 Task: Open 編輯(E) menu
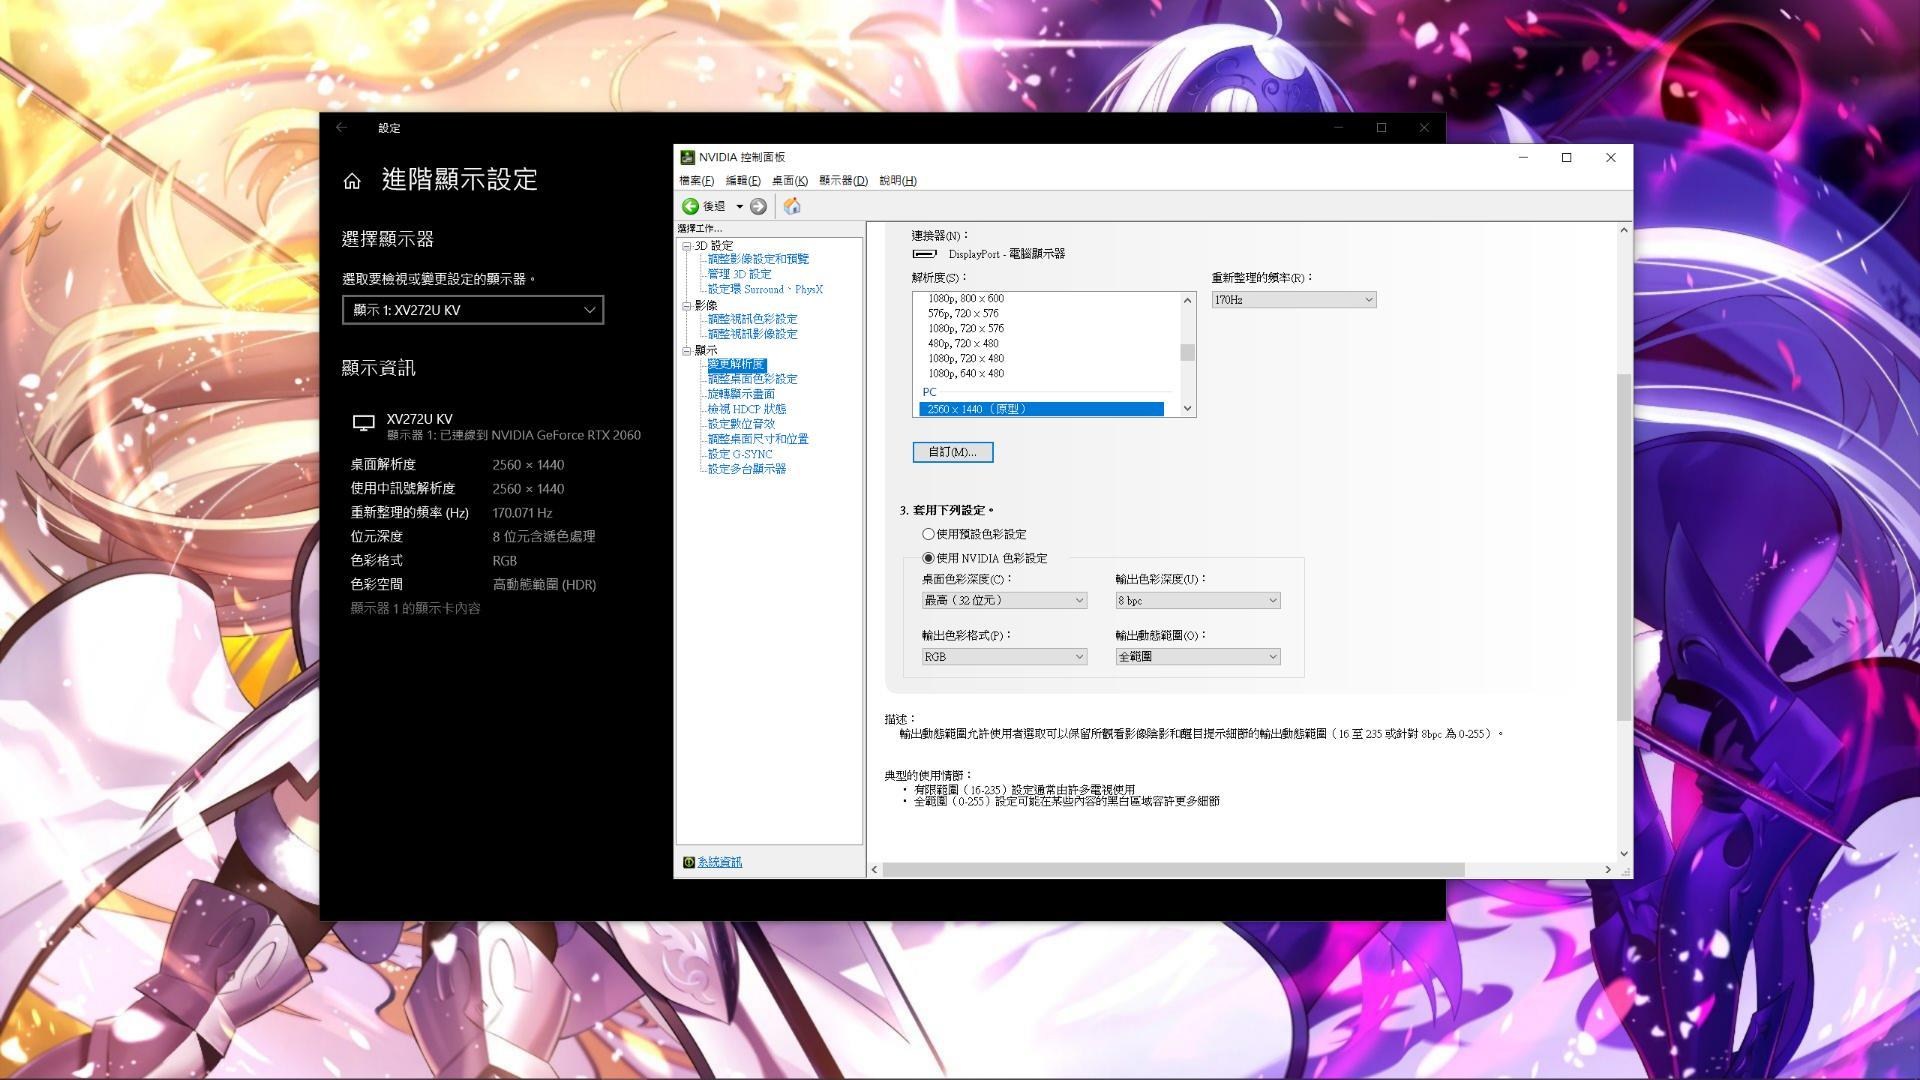(x=743, y=181)
